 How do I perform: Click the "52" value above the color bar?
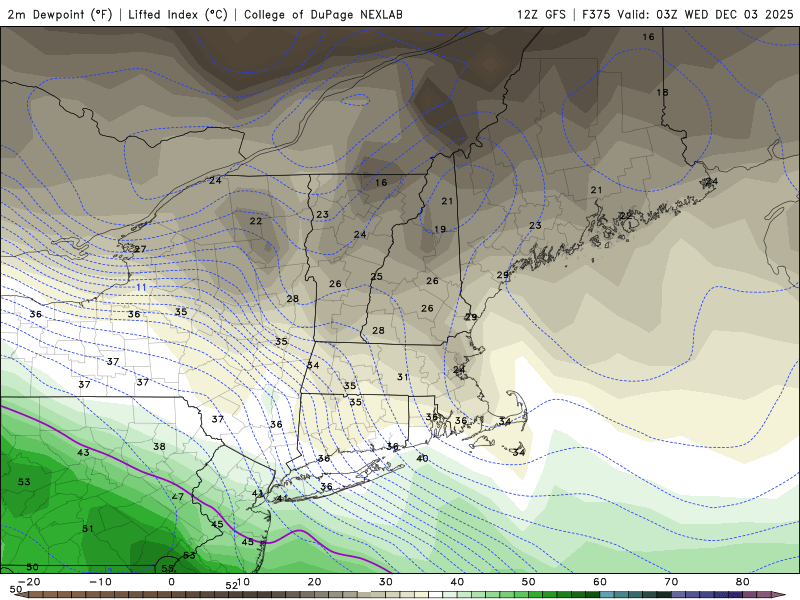pos(232,586)
